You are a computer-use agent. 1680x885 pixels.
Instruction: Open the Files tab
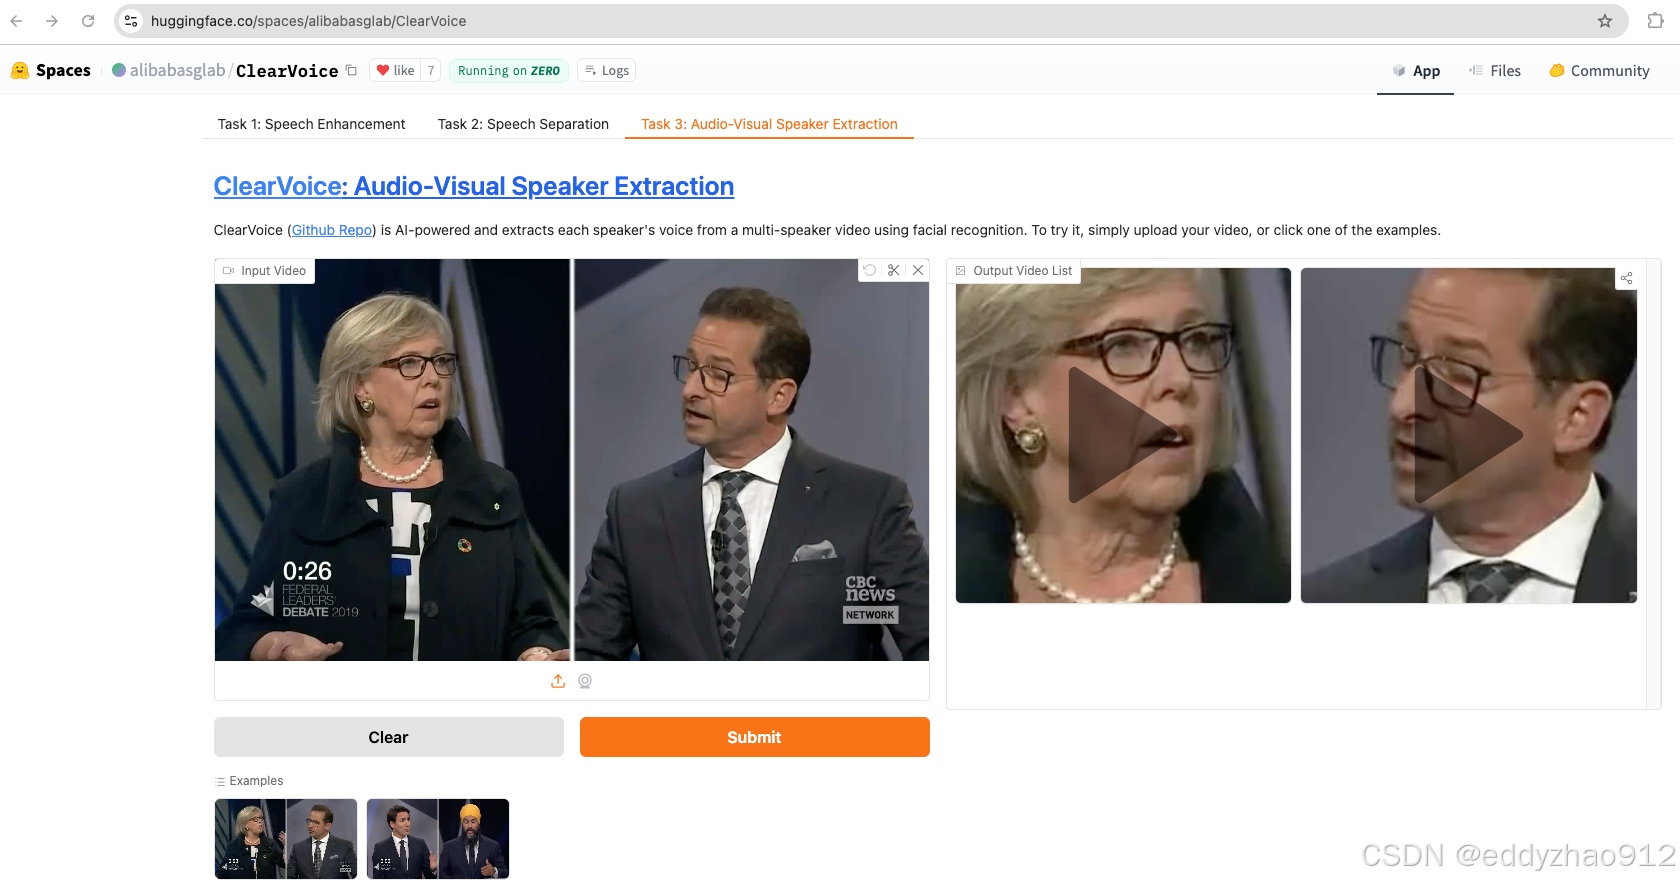[x=1495, y=71]
